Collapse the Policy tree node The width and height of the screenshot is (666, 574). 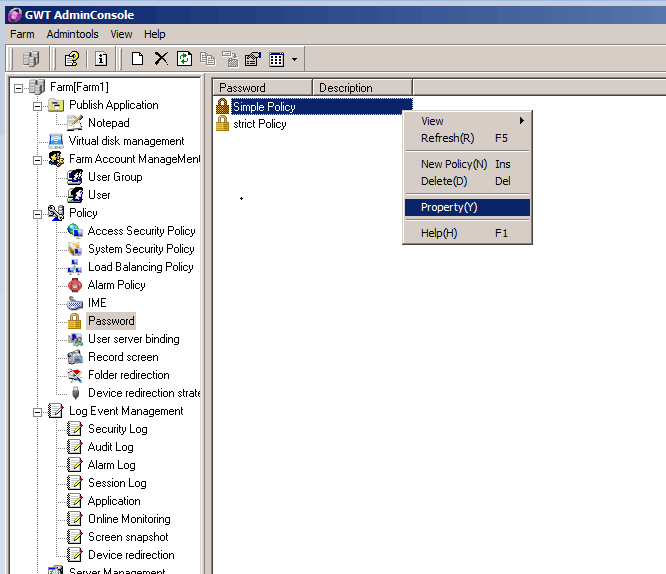pyautogui.click(x=37, y=213)
